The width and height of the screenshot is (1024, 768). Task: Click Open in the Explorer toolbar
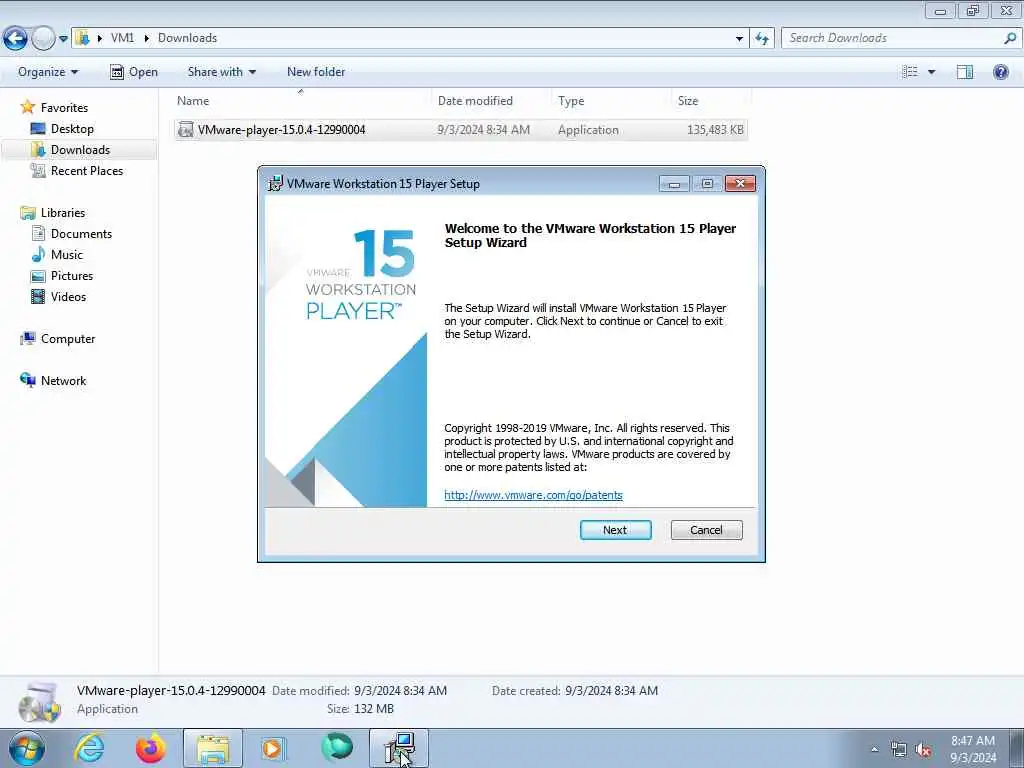(x=134, y=72)
